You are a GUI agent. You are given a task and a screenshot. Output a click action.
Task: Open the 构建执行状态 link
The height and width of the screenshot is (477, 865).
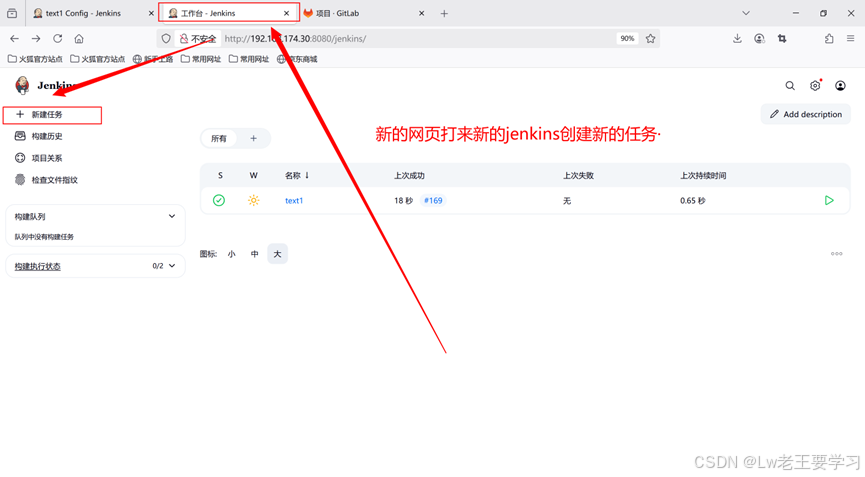38,266
